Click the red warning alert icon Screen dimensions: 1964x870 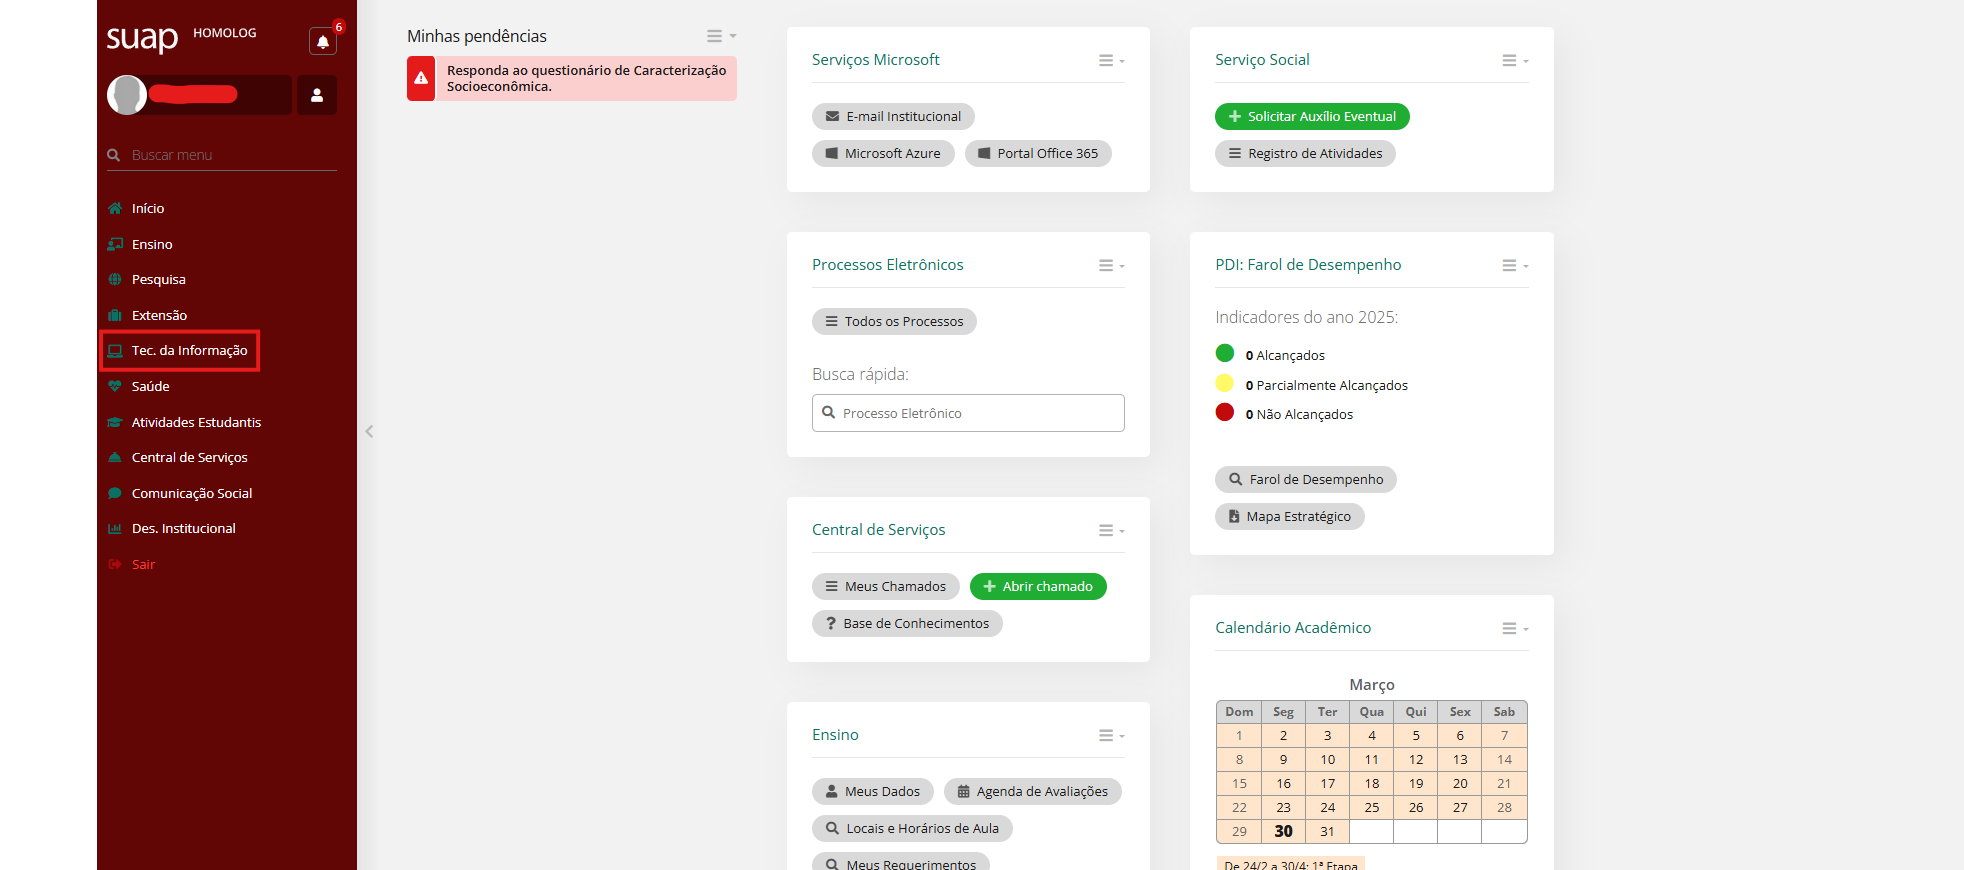(421, 78)
